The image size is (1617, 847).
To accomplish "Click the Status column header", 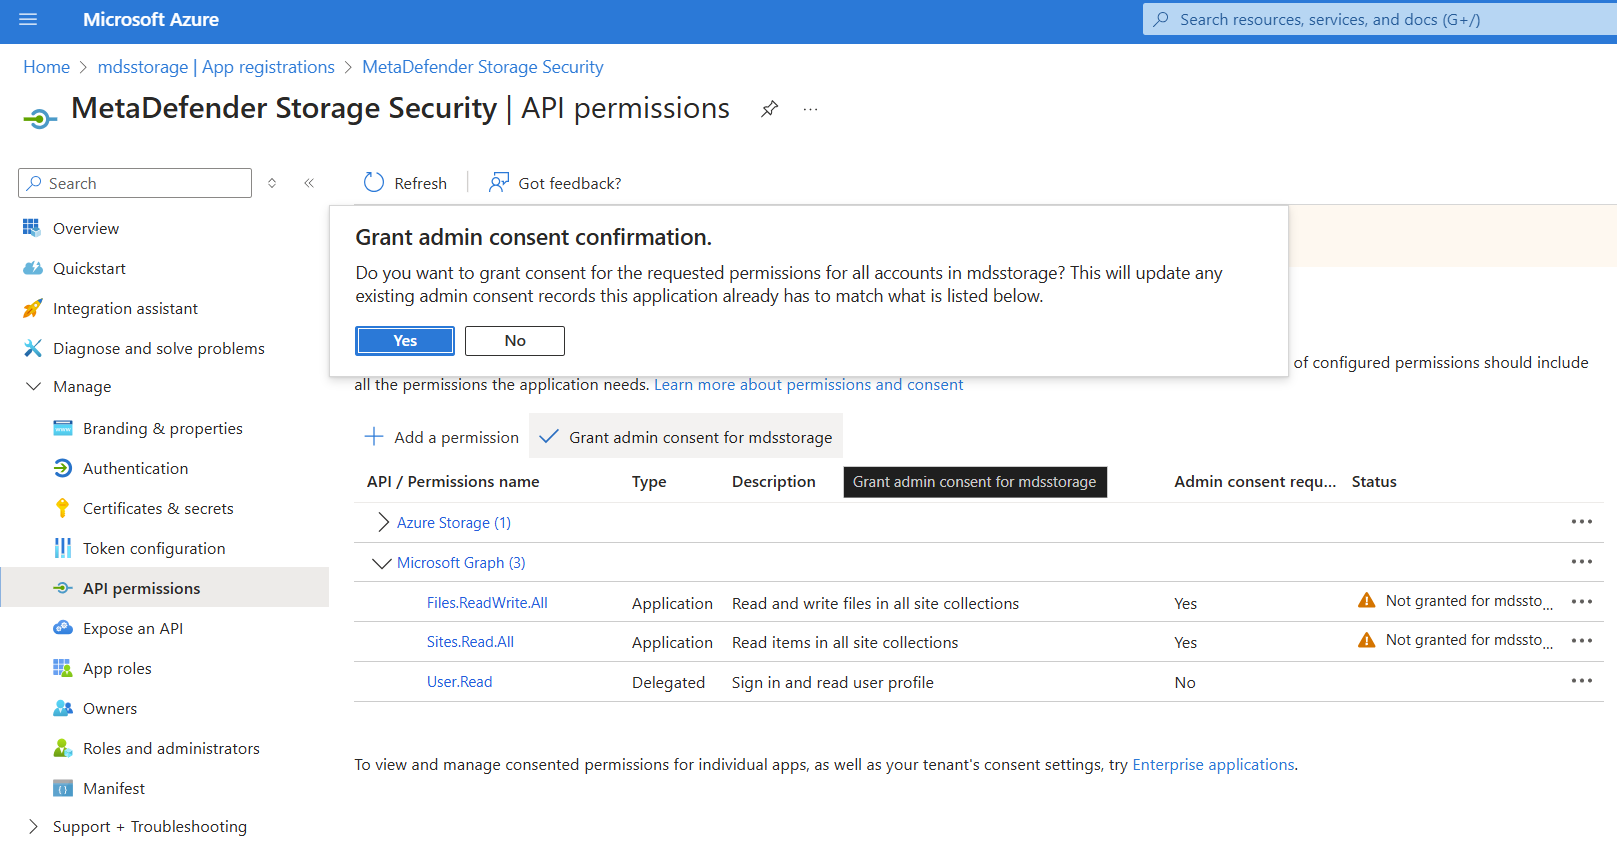I will (1374, 481).
